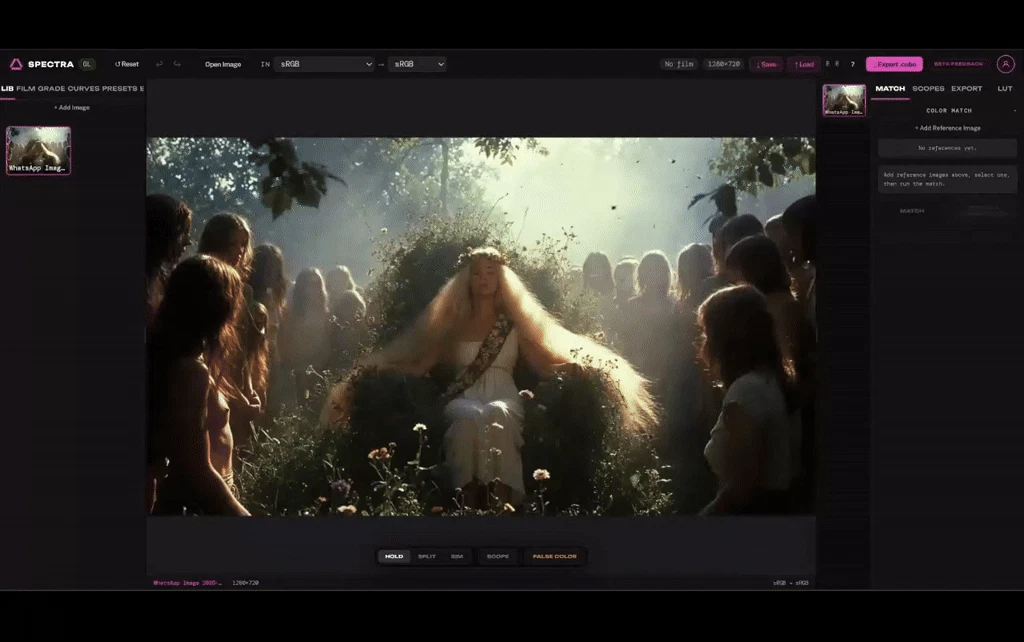Switch to the GRADE tab
The width and height of the screenshot is (1024, 642).
click(51, 88)
